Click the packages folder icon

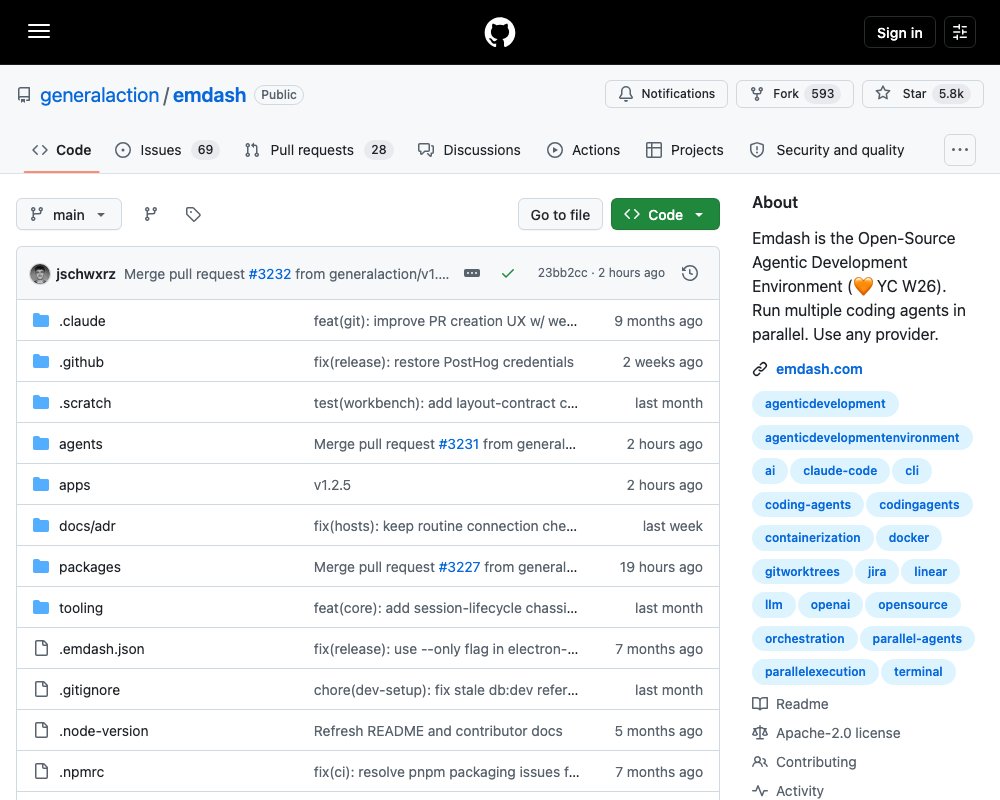(x=41, y=567)
